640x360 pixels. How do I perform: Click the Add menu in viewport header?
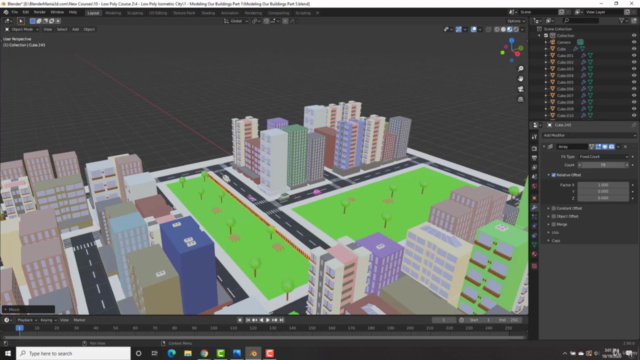[76, 29]
